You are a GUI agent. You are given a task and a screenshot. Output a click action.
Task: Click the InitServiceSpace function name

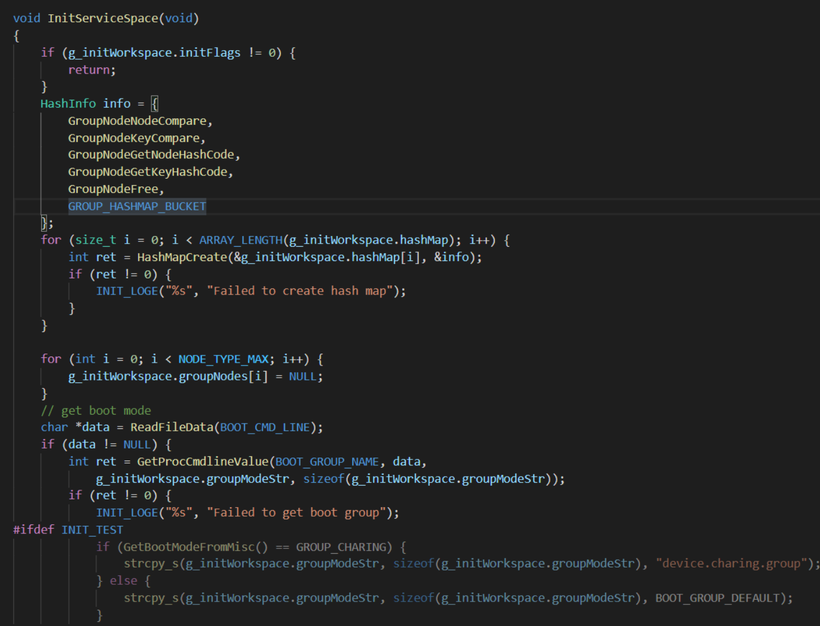click(103, 18)
